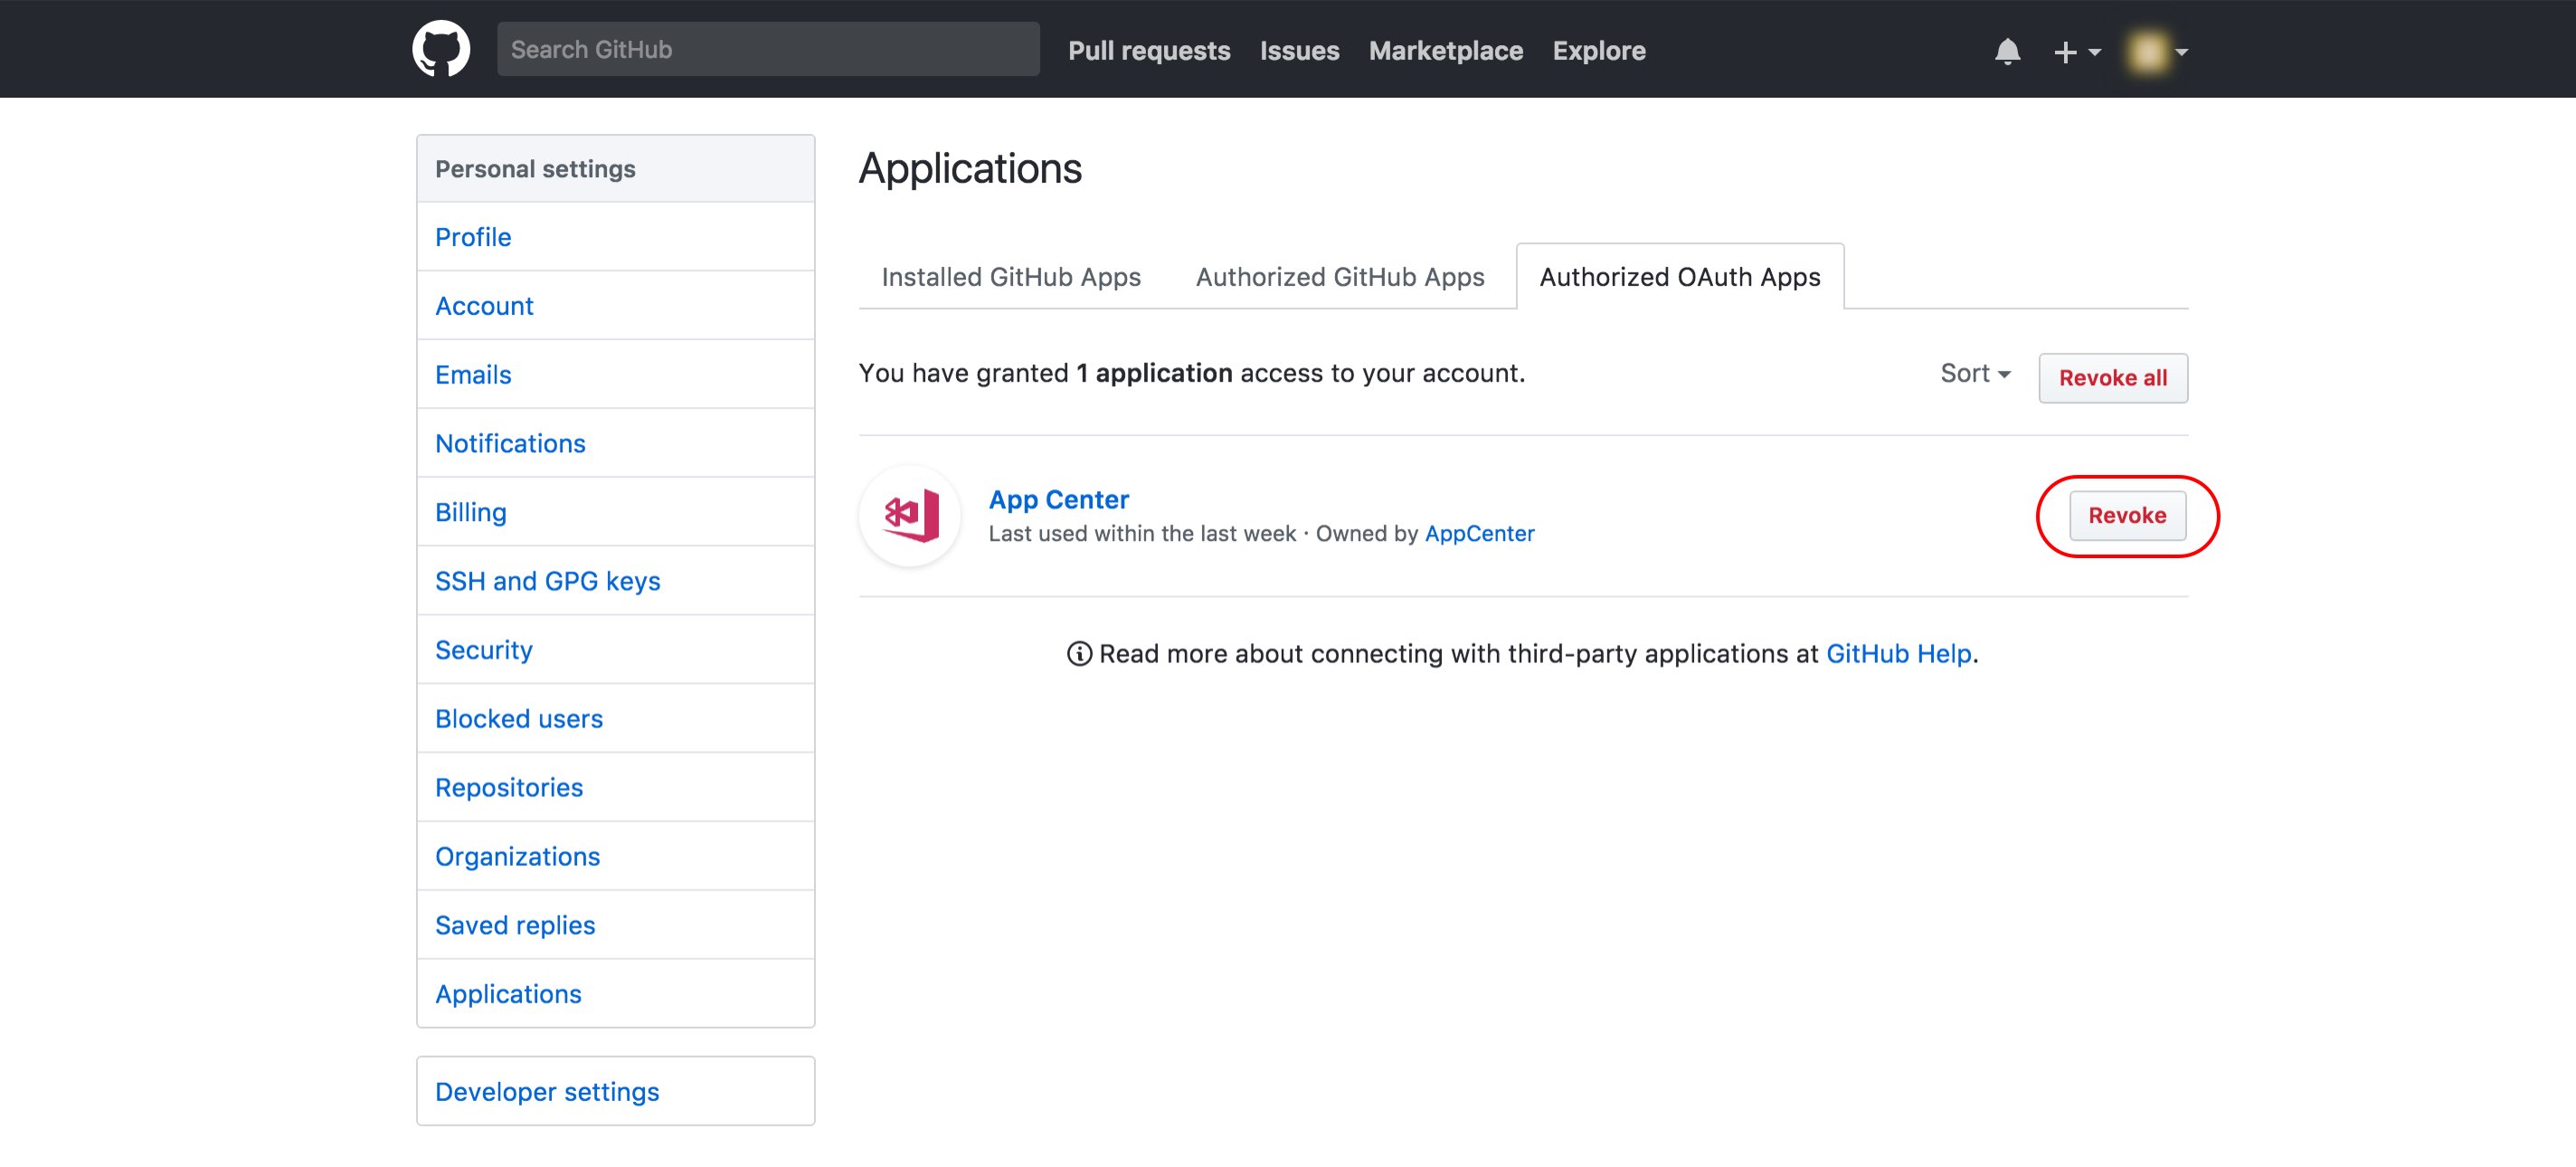The image size is (2576, 1167).
Task: Click the notifications bell icon
Action: pos(2008,50)
